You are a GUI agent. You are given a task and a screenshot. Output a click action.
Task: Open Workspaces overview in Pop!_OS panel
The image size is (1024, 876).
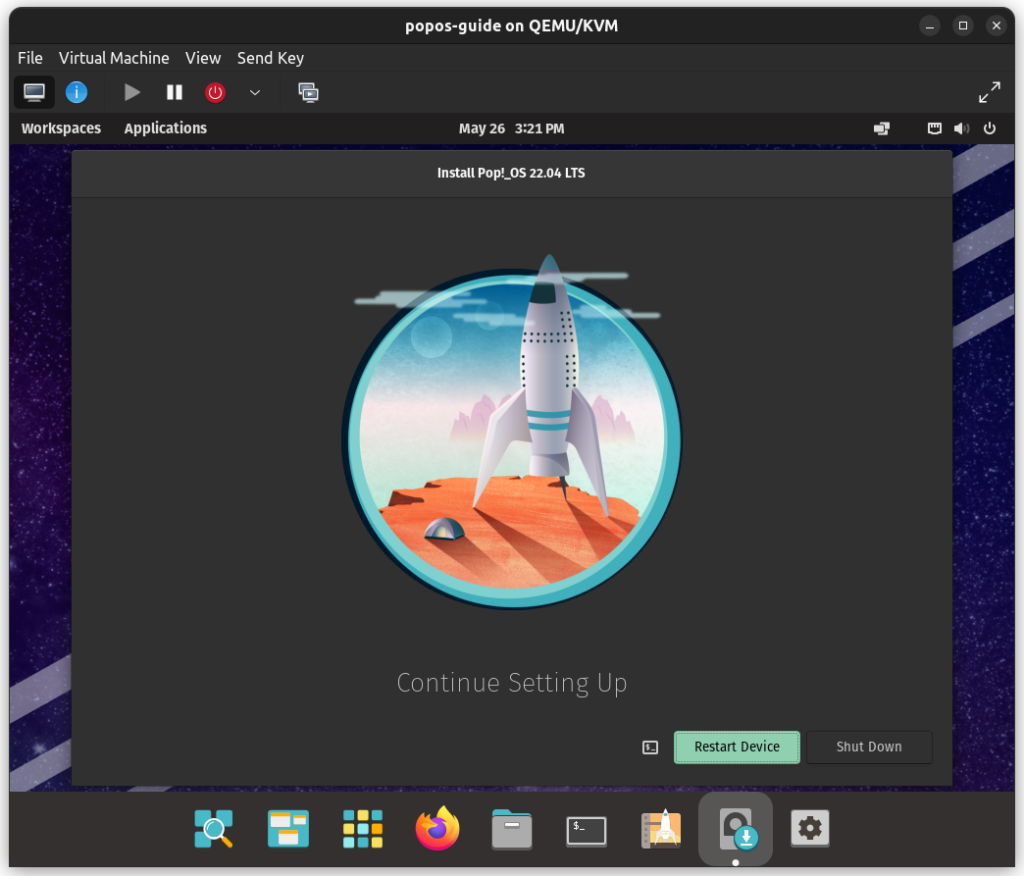(61, 128)
